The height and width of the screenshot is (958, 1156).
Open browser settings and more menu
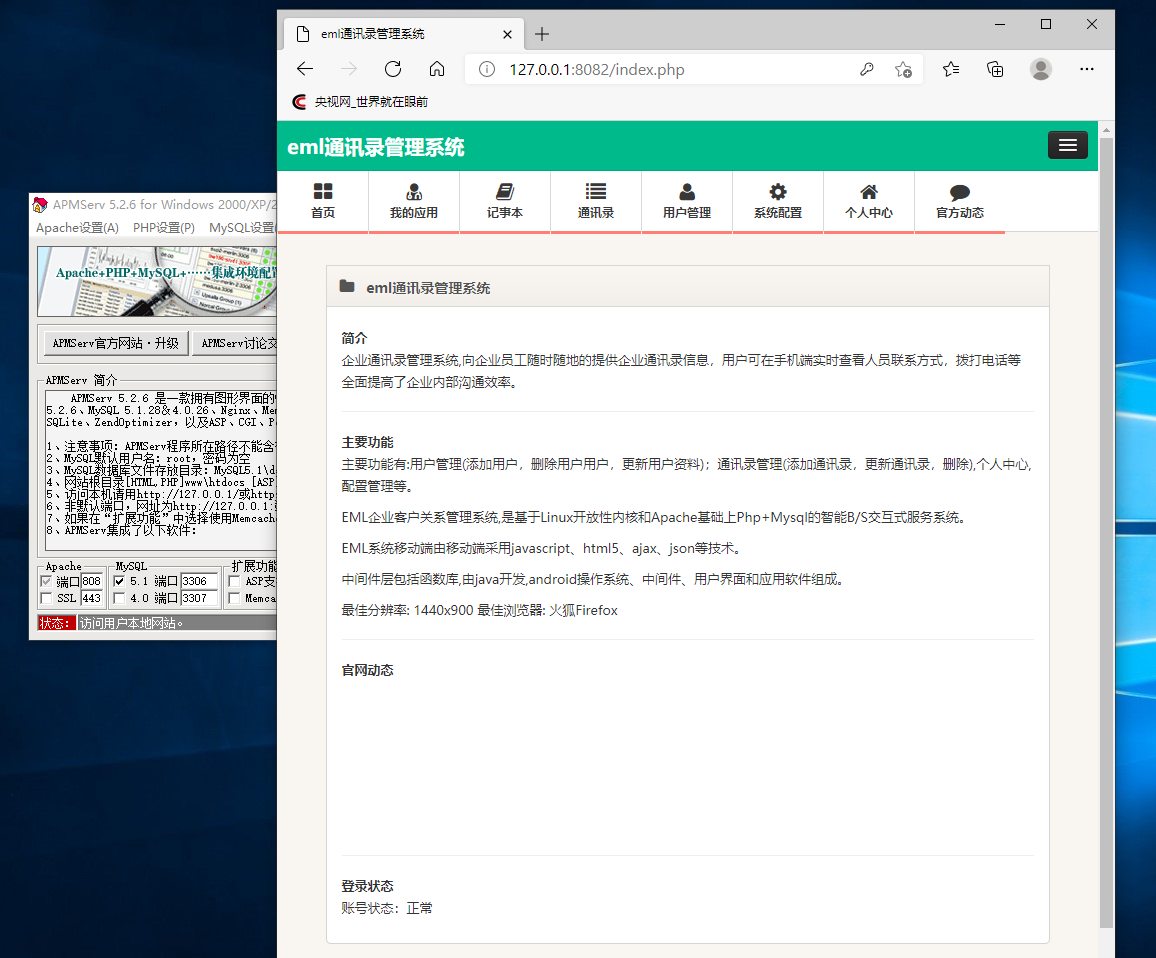point(1087,69)
